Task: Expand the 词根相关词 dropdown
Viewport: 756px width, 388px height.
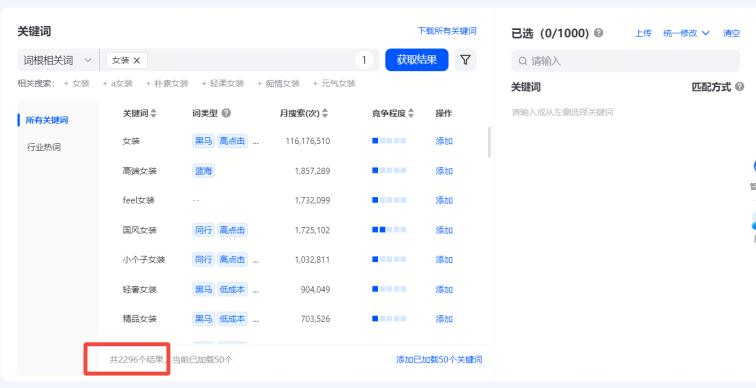Action: (x=58, y=60)
